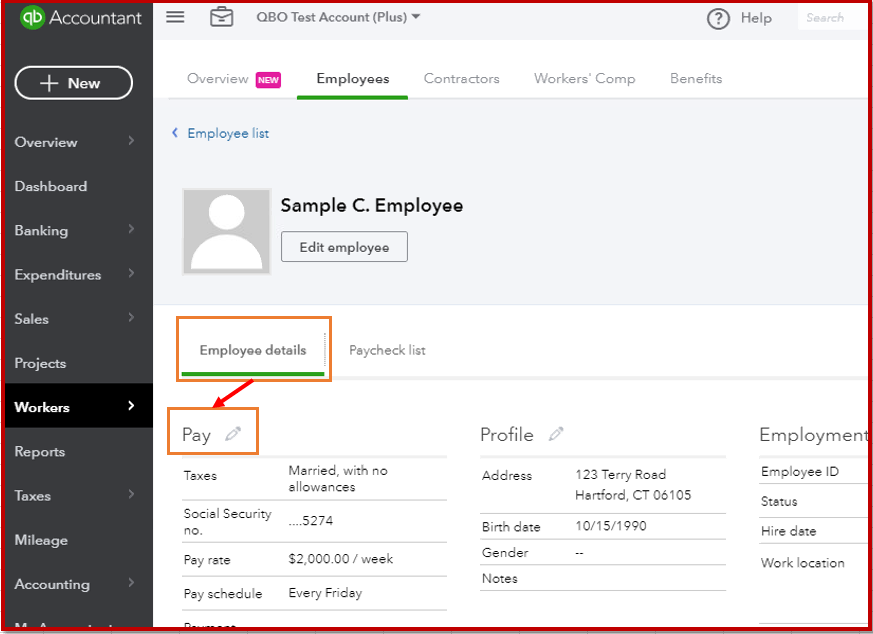Click the Edit employee button
The width and height of the screenshot is (873, 634).
click(x=344, y=247)
